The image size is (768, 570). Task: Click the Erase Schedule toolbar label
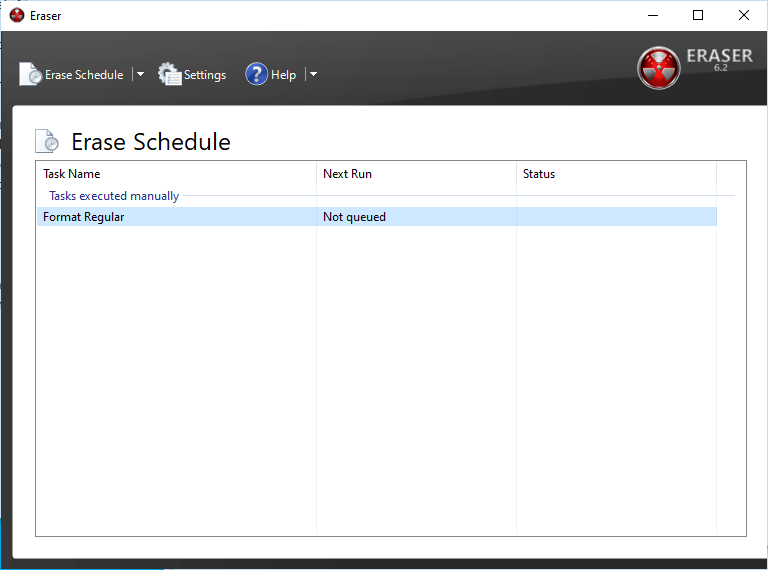85,75
